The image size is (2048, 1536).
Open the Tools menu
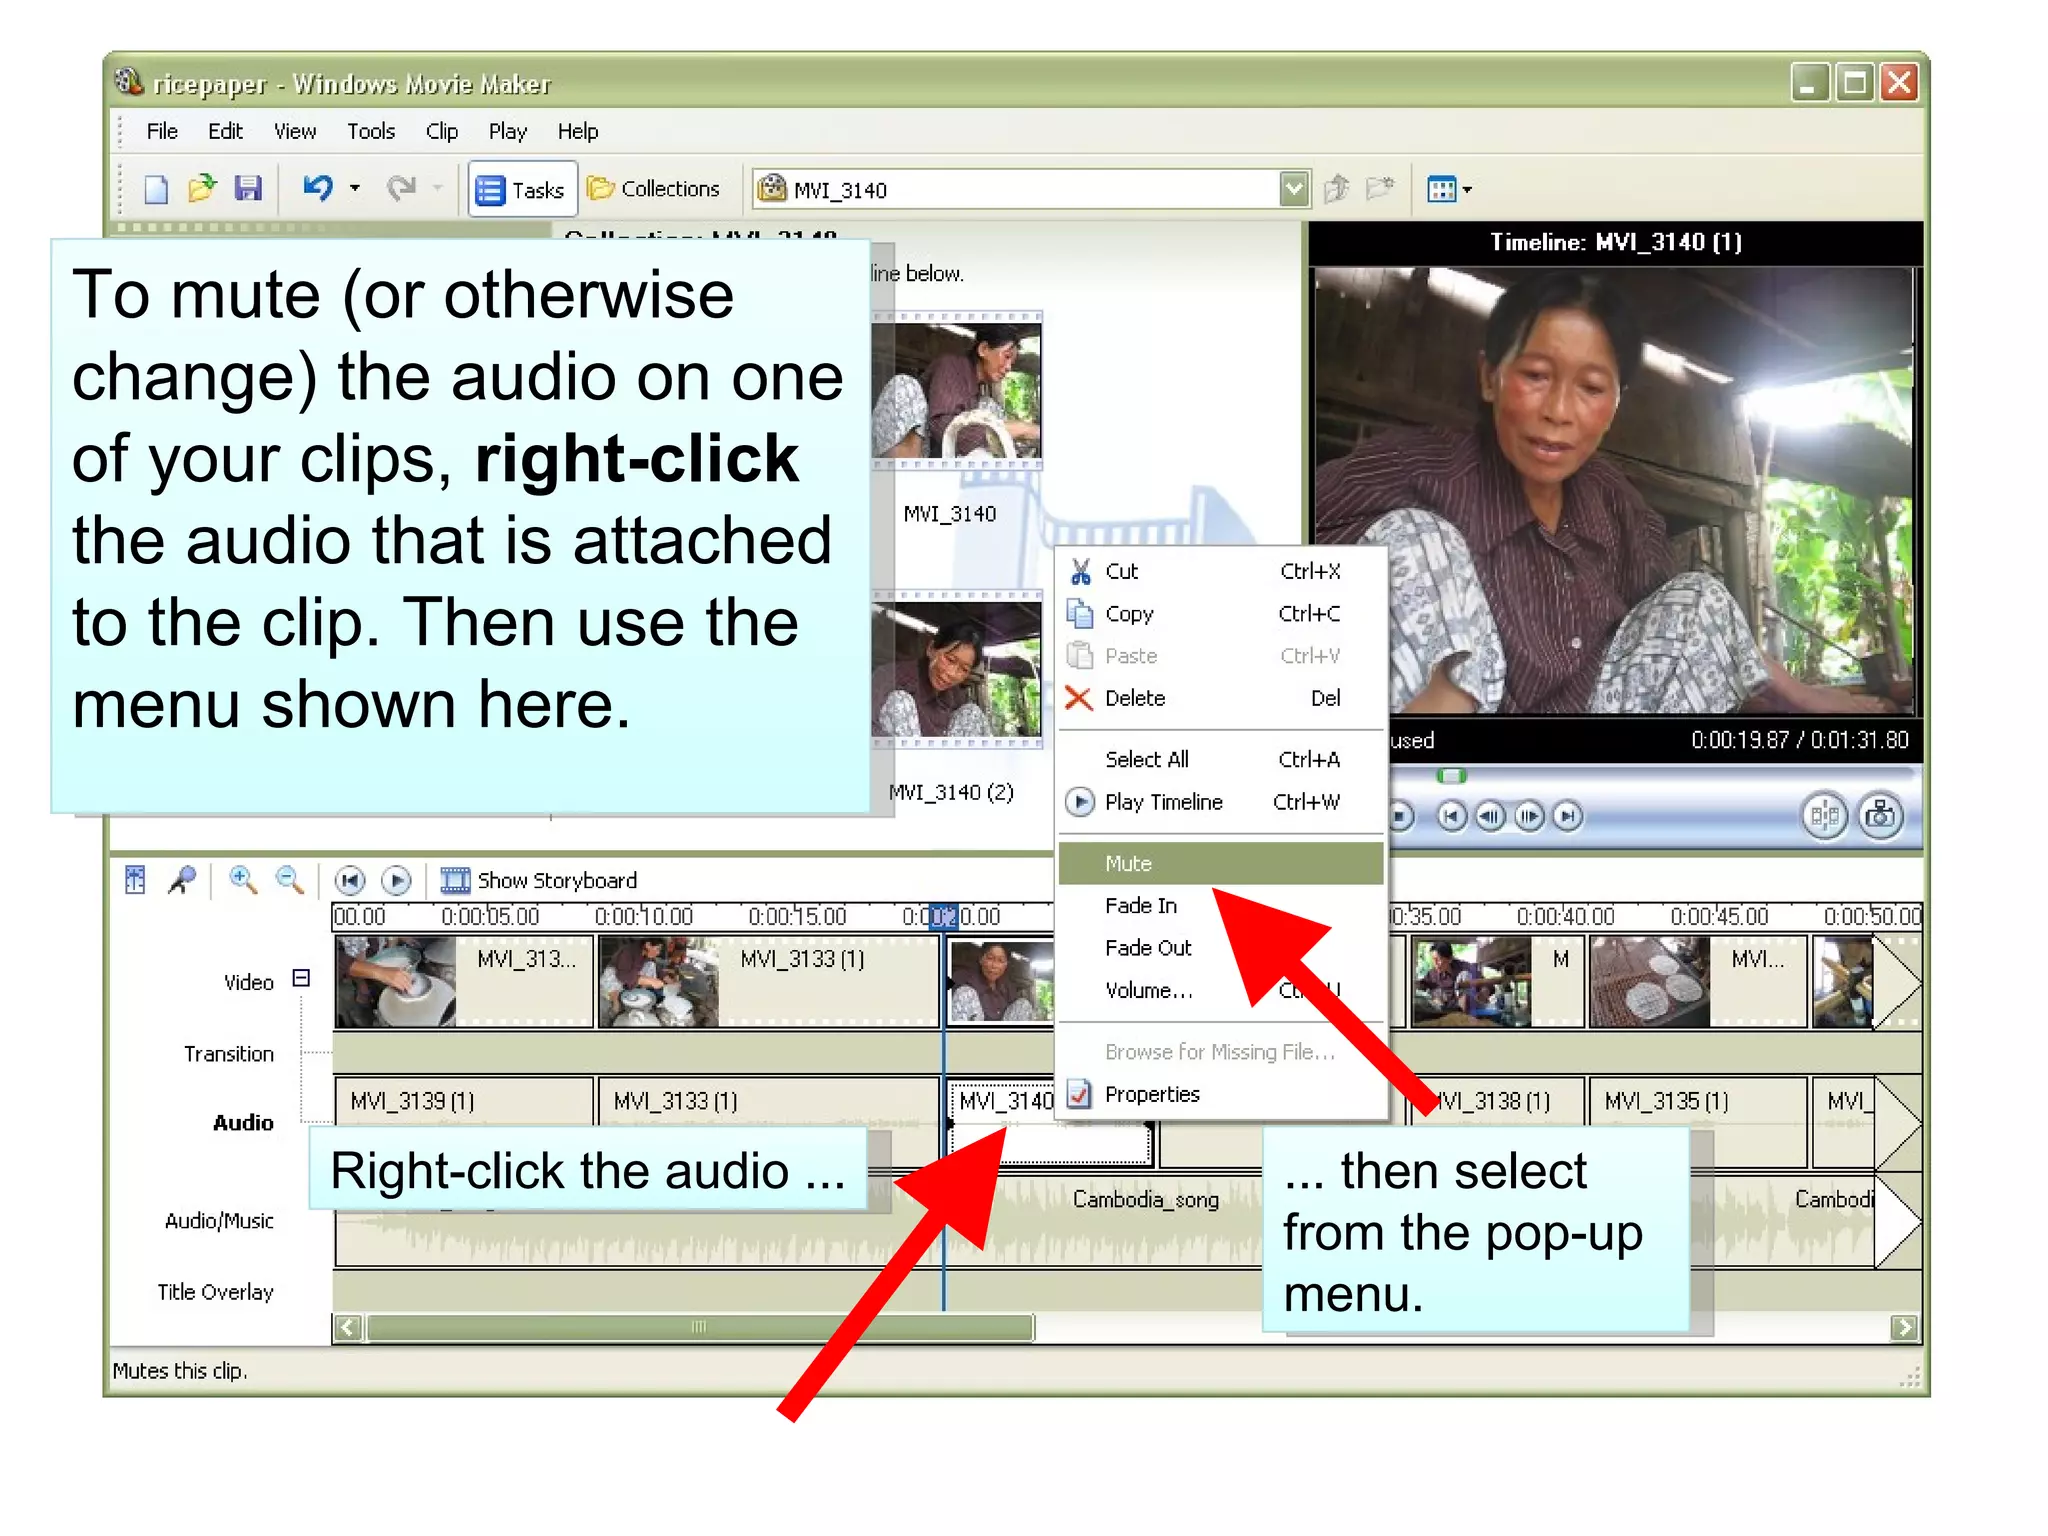(371, 131)
